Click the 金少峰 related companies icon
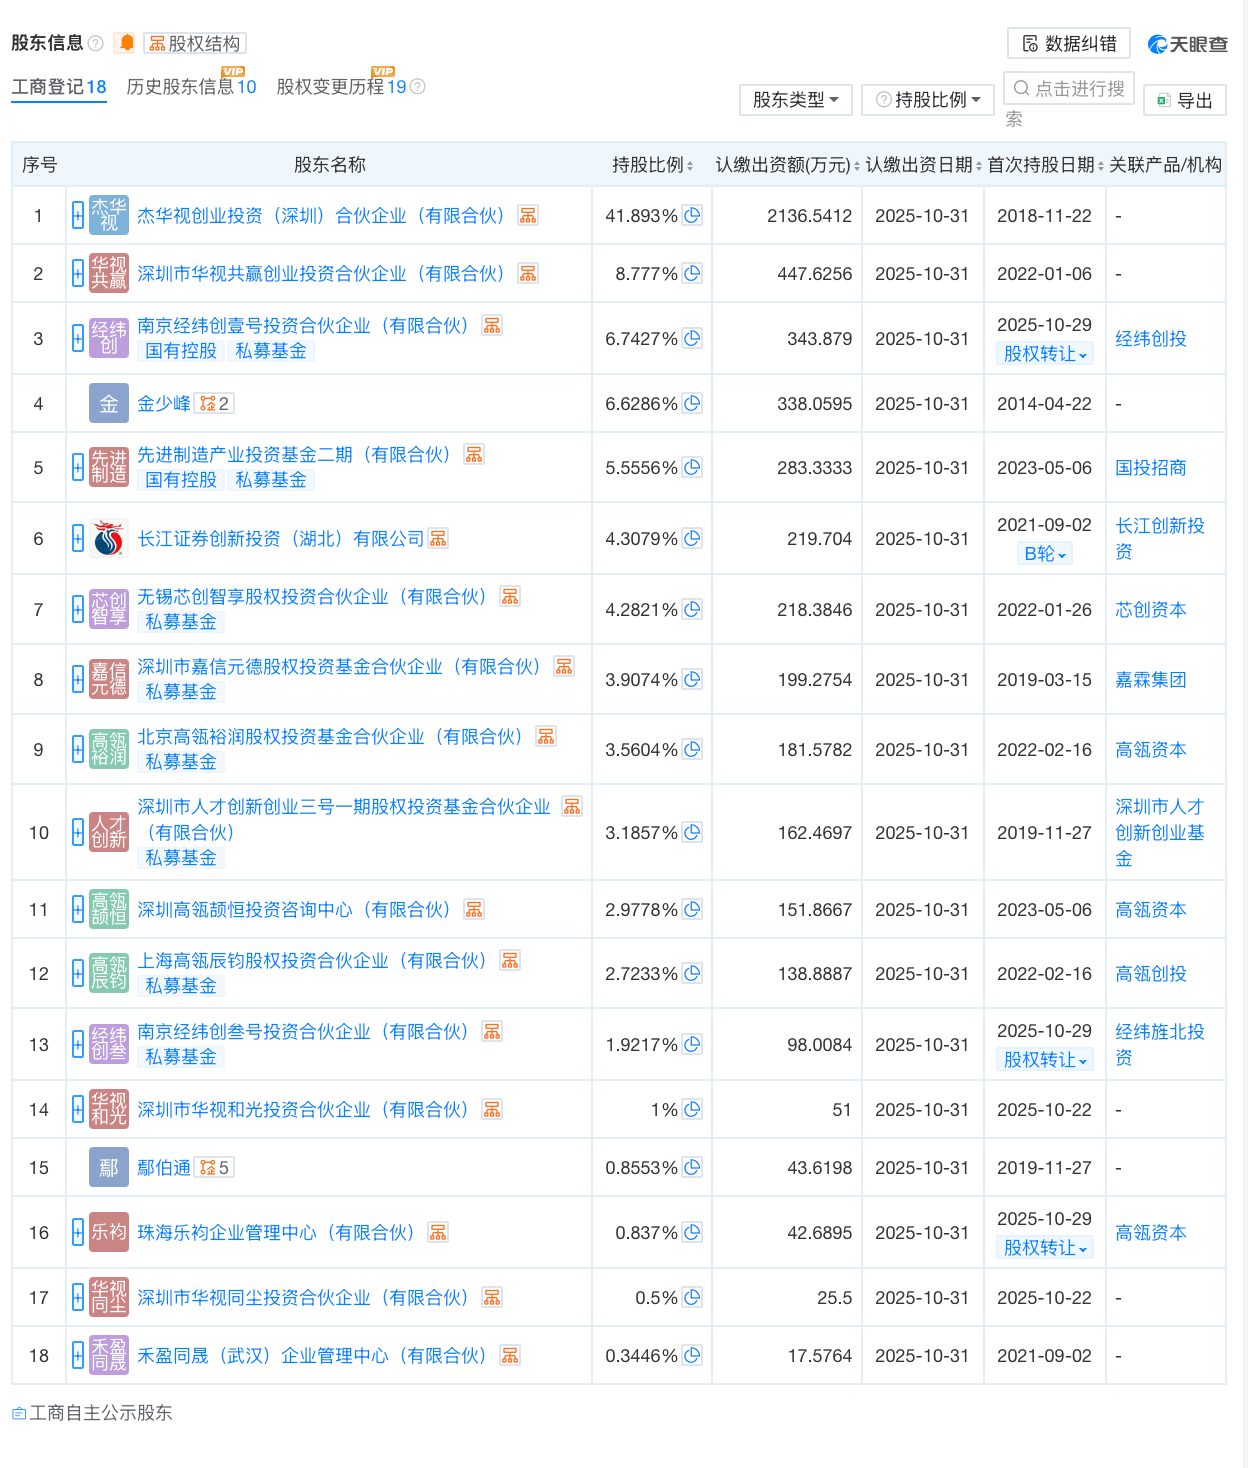 click(x=214, y=404)
